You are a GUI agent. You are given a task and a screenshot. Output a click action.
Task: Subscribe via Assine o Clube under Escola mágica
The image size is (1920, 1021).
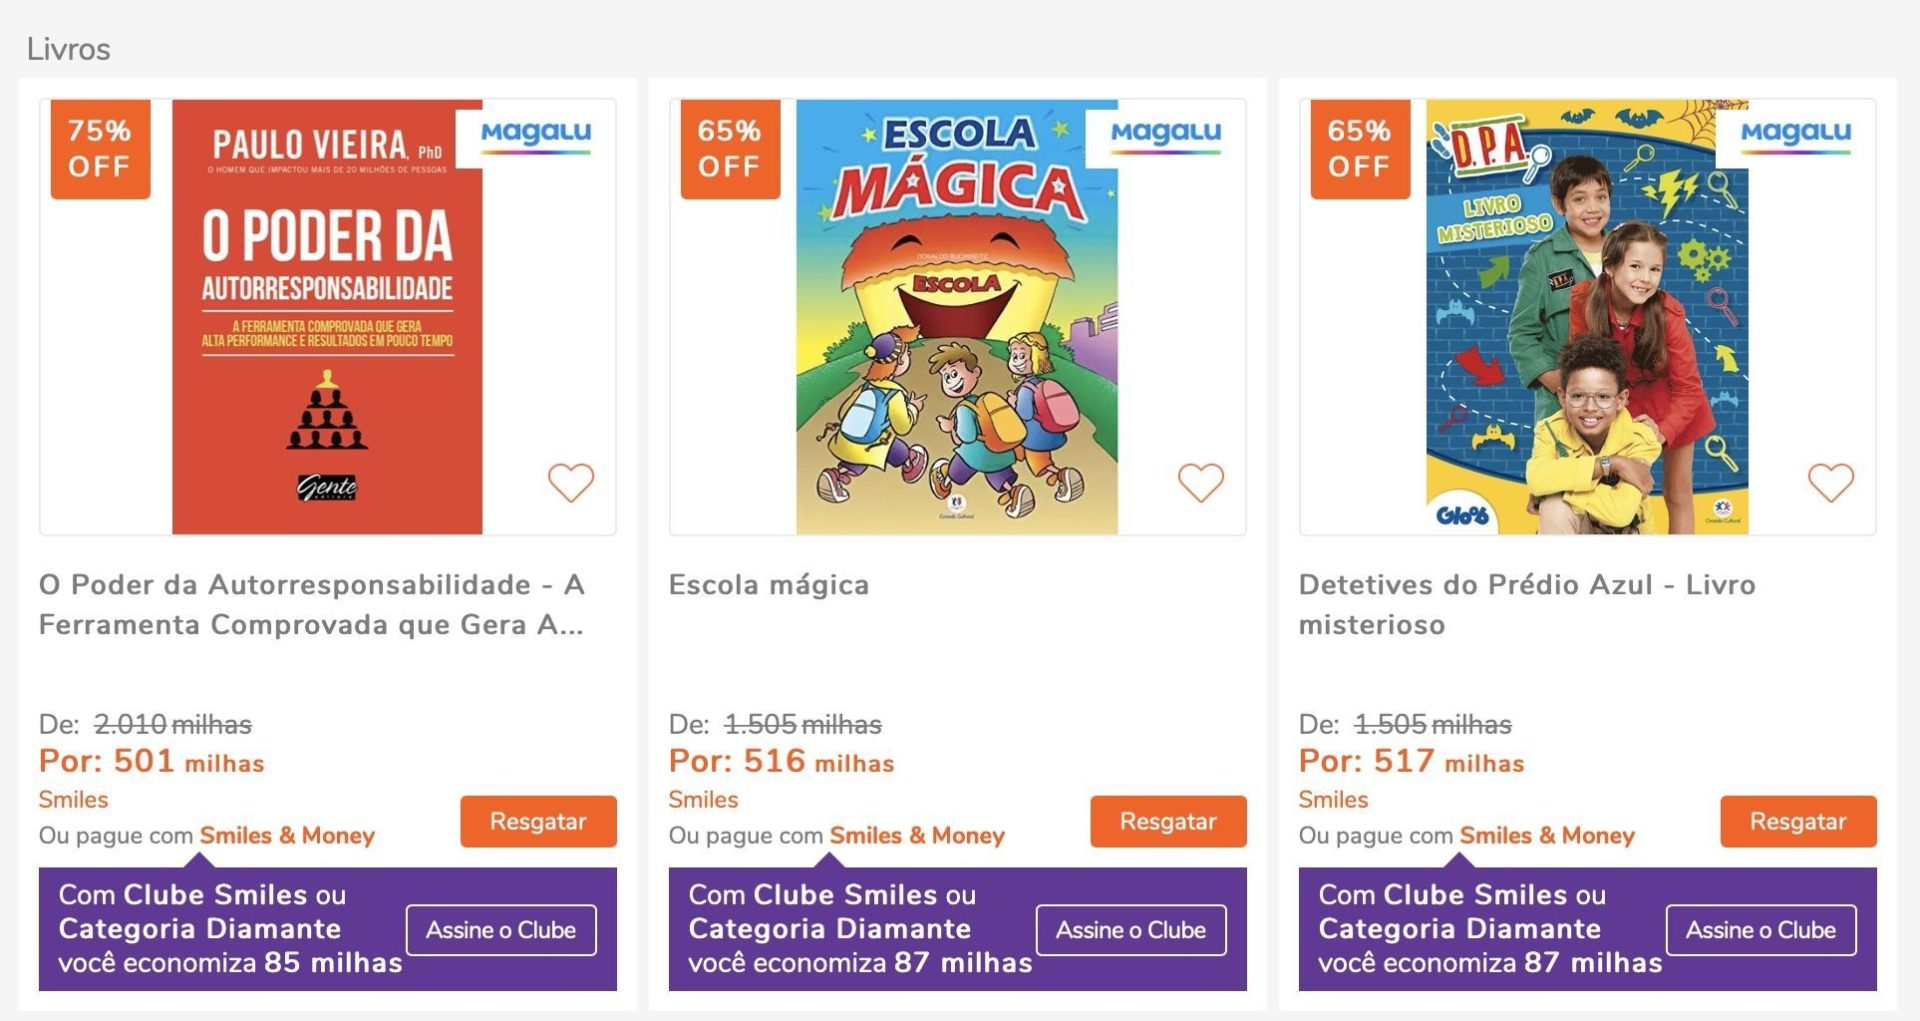click(x=1131, y=930)
